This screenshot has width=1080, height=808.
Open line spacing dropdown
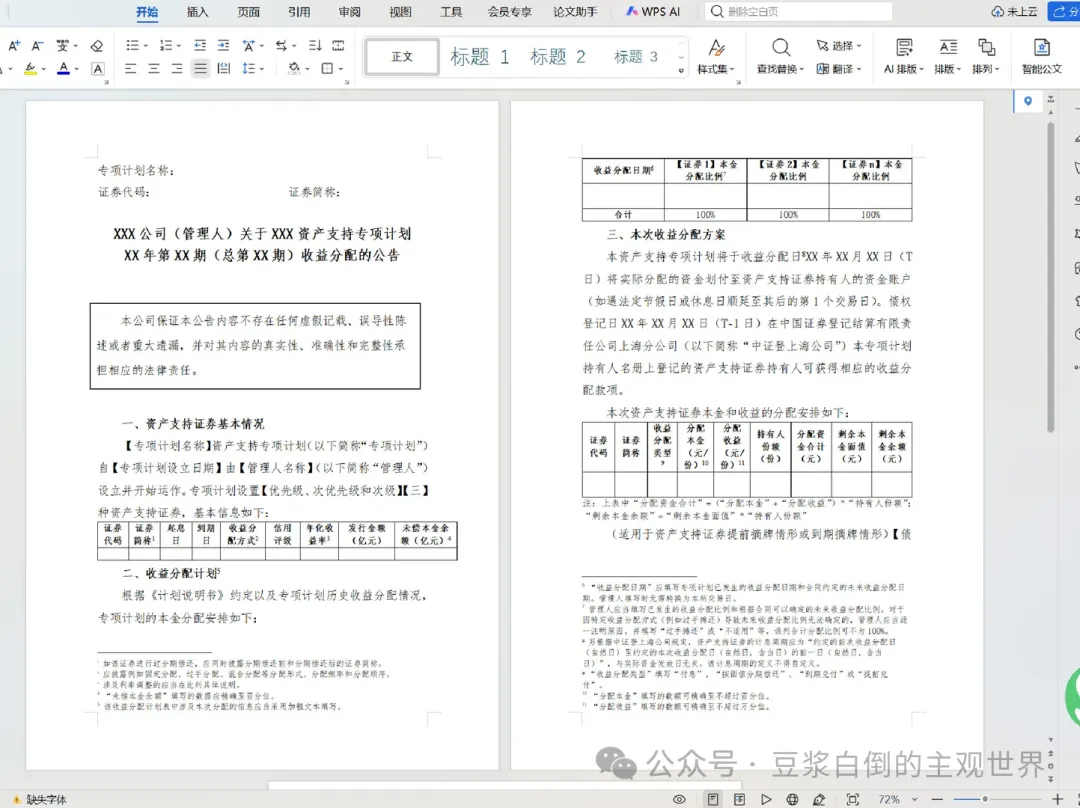(262, 69)
